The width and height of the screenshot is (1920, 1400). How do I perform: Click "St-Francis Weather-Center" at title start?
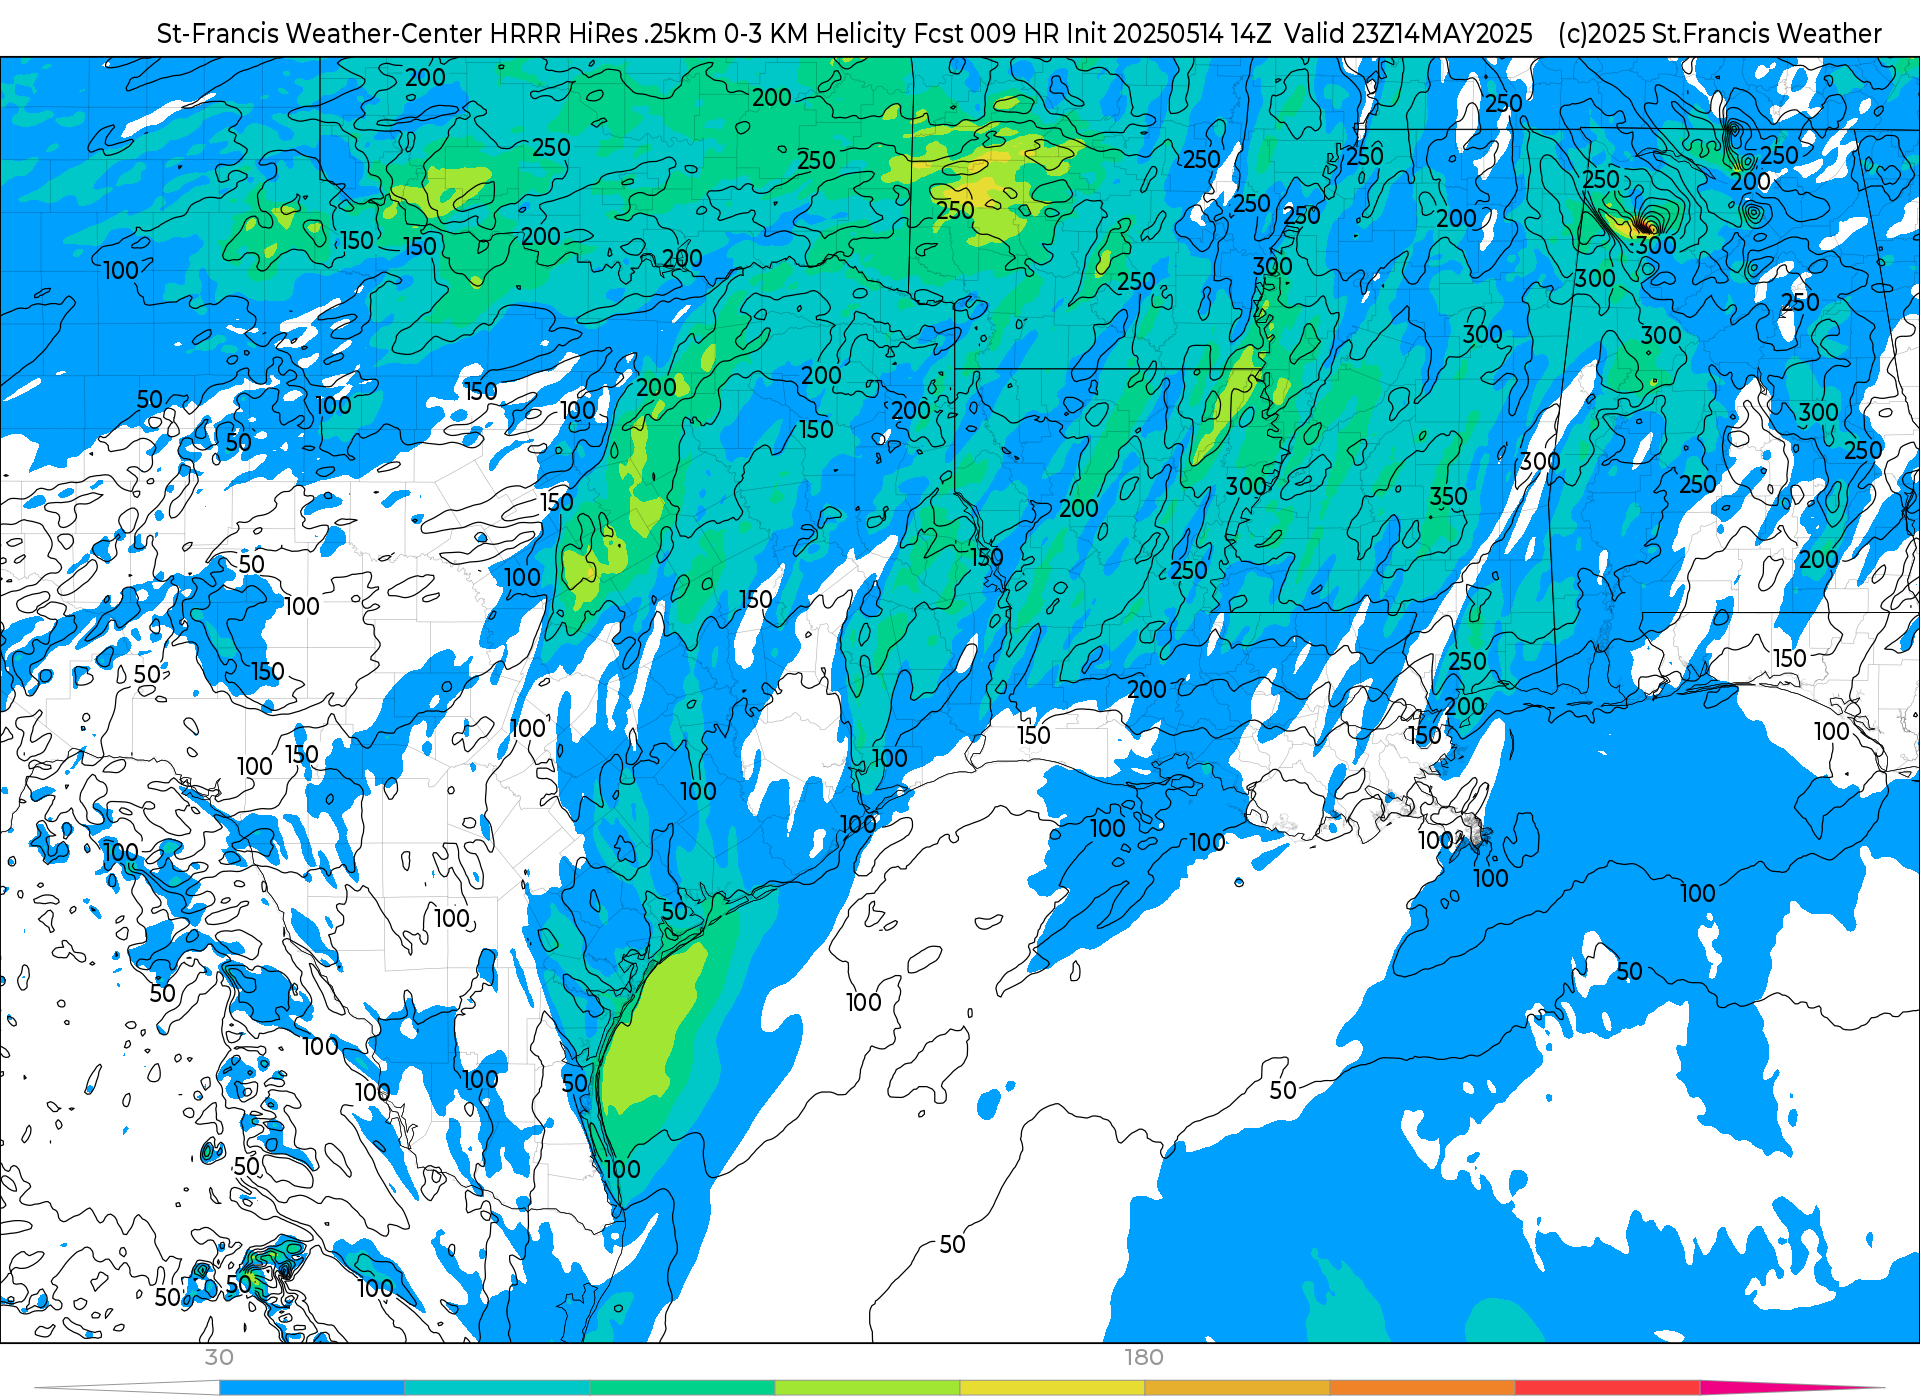pos(319,34)
